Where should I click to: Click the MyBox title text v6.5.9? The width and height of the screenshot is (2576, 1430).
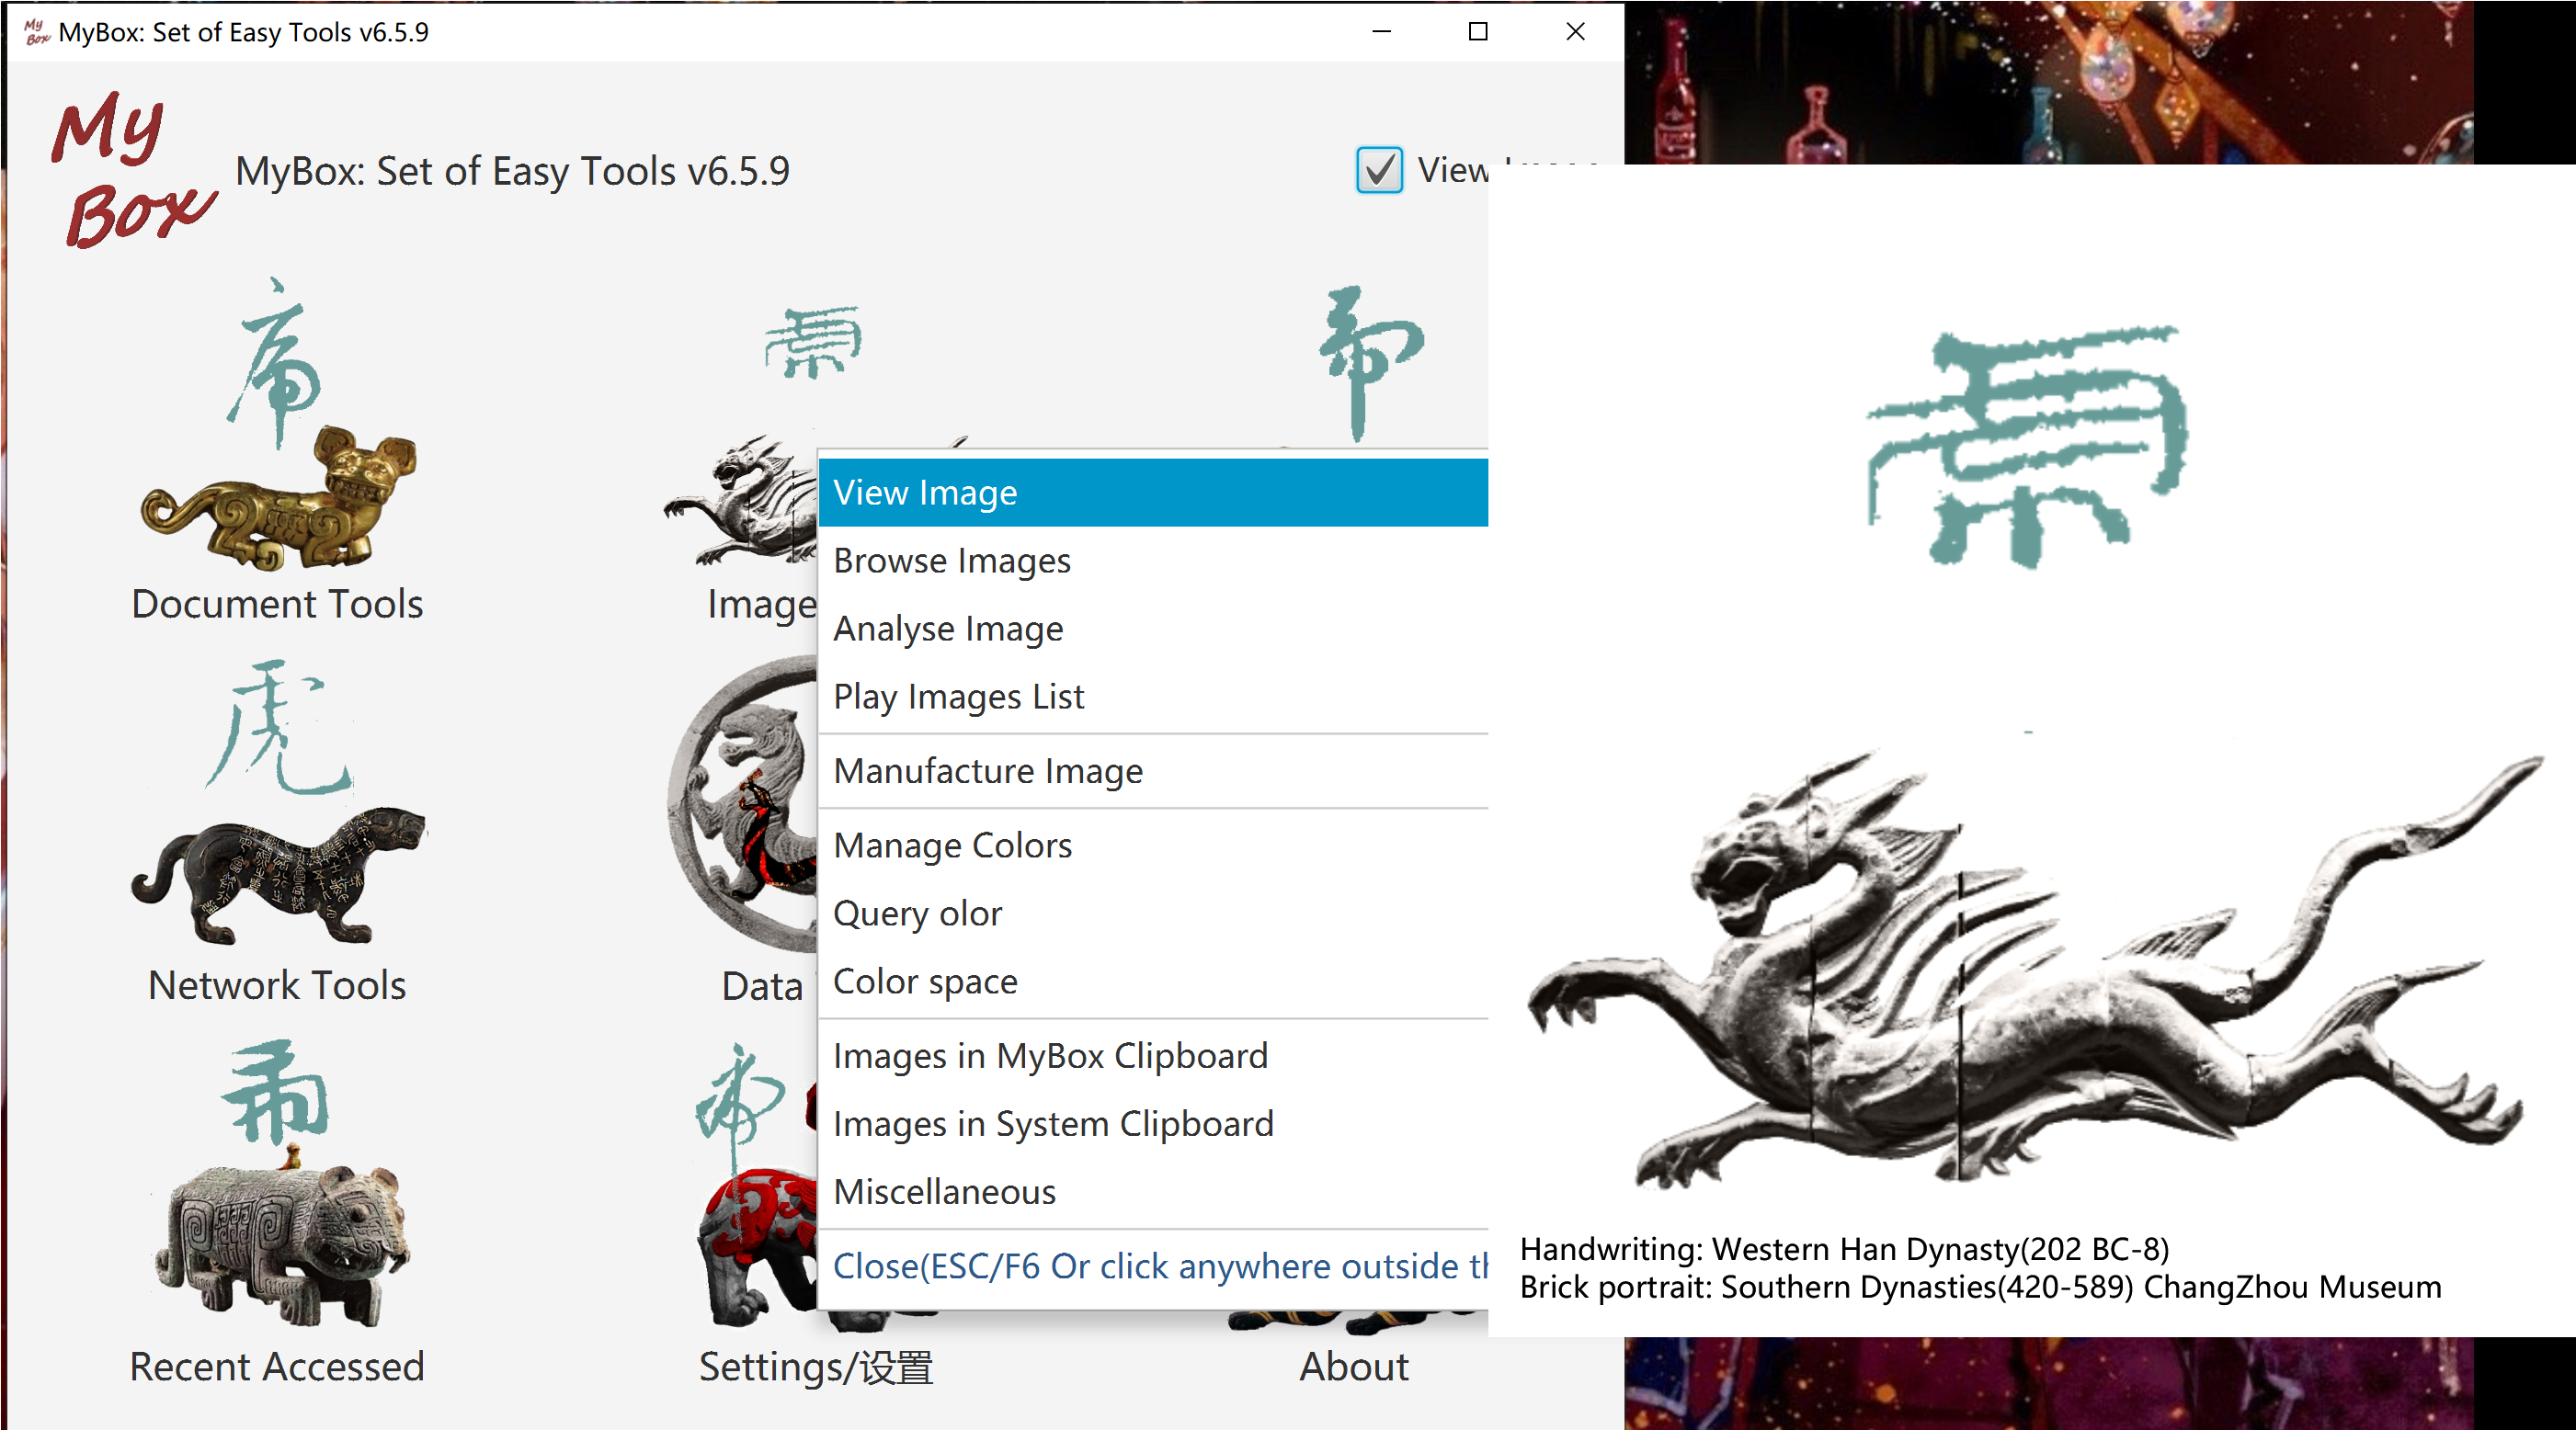(512, 171)
